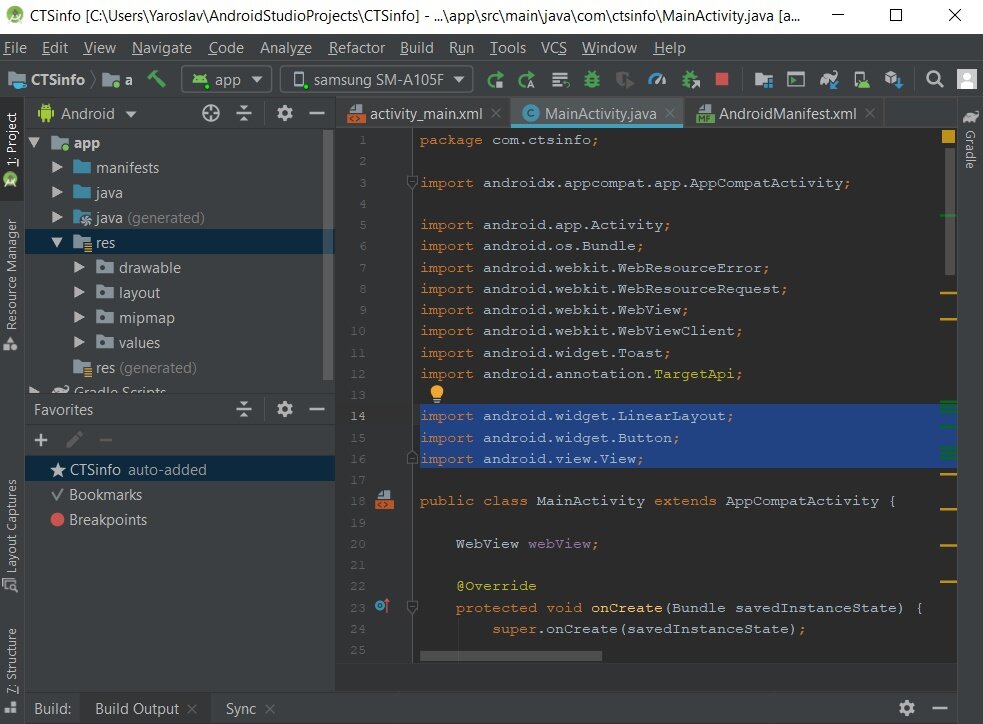Start debugging with the green bug icon

(592, 80)
